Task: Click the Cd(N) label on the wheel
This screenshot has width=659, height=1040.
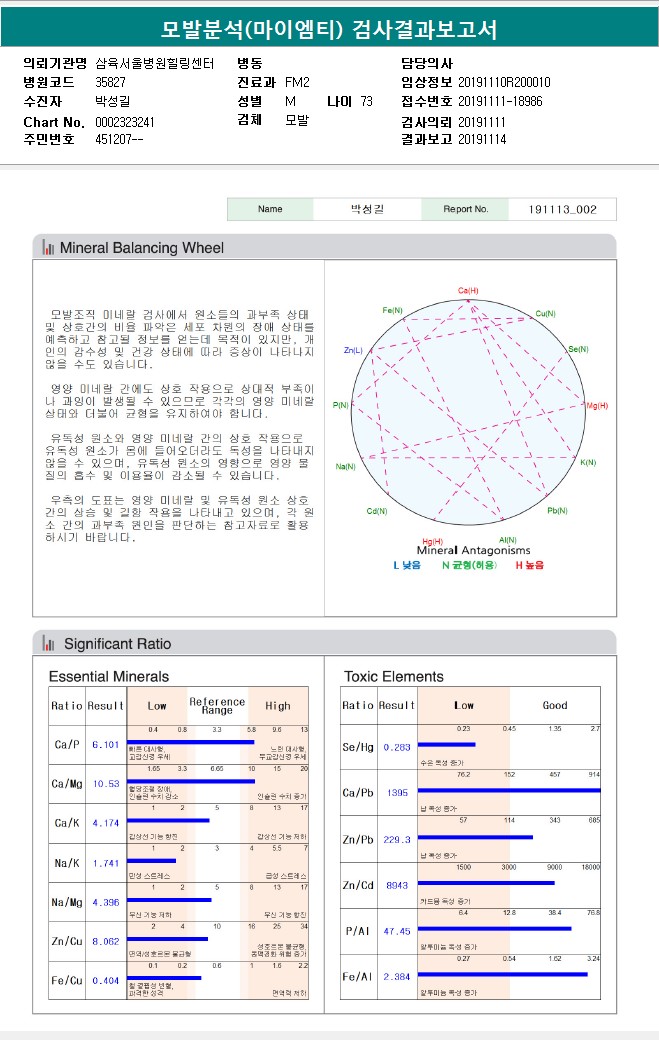Action: point(377,511)
